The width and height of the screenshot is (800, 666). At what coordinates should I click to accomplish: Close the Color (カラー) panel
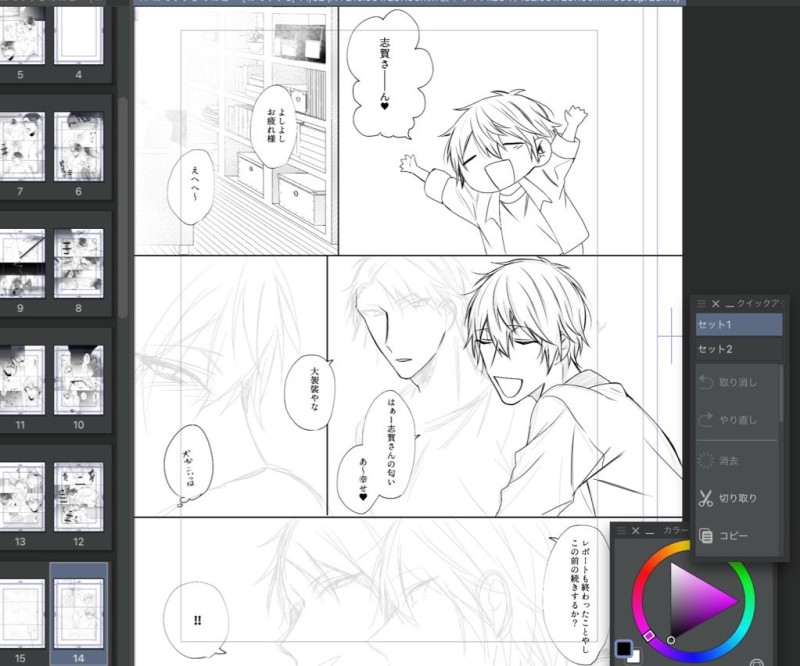[x=636, y=531]
